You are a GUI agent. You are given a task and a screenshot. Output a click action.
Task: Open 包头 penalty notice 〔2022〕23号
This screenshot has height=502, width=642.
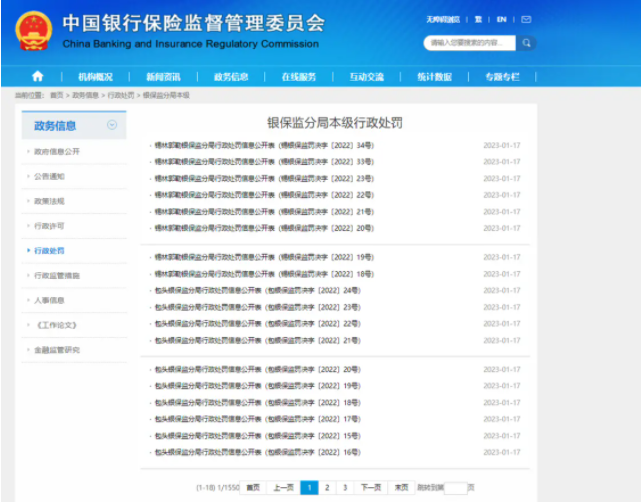click(x=258, y=307)
